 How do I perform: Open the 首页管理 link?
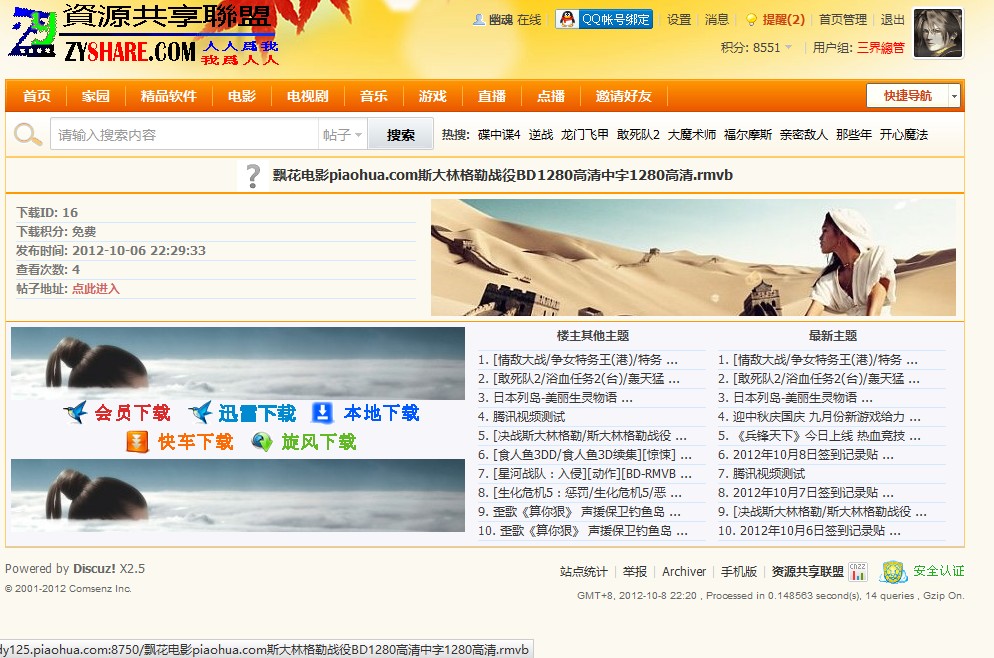[x=843, y=20]
